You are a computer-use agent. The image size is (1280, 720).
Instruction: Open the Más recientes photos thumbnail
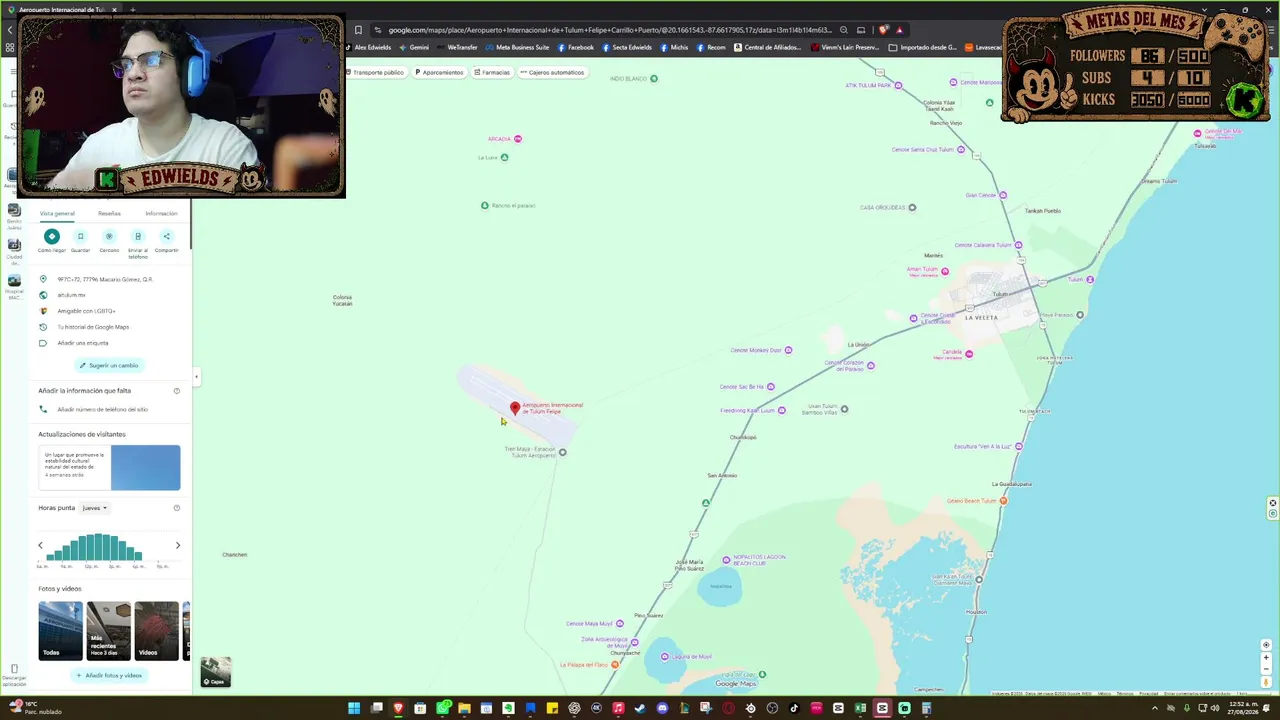[108, 631]
